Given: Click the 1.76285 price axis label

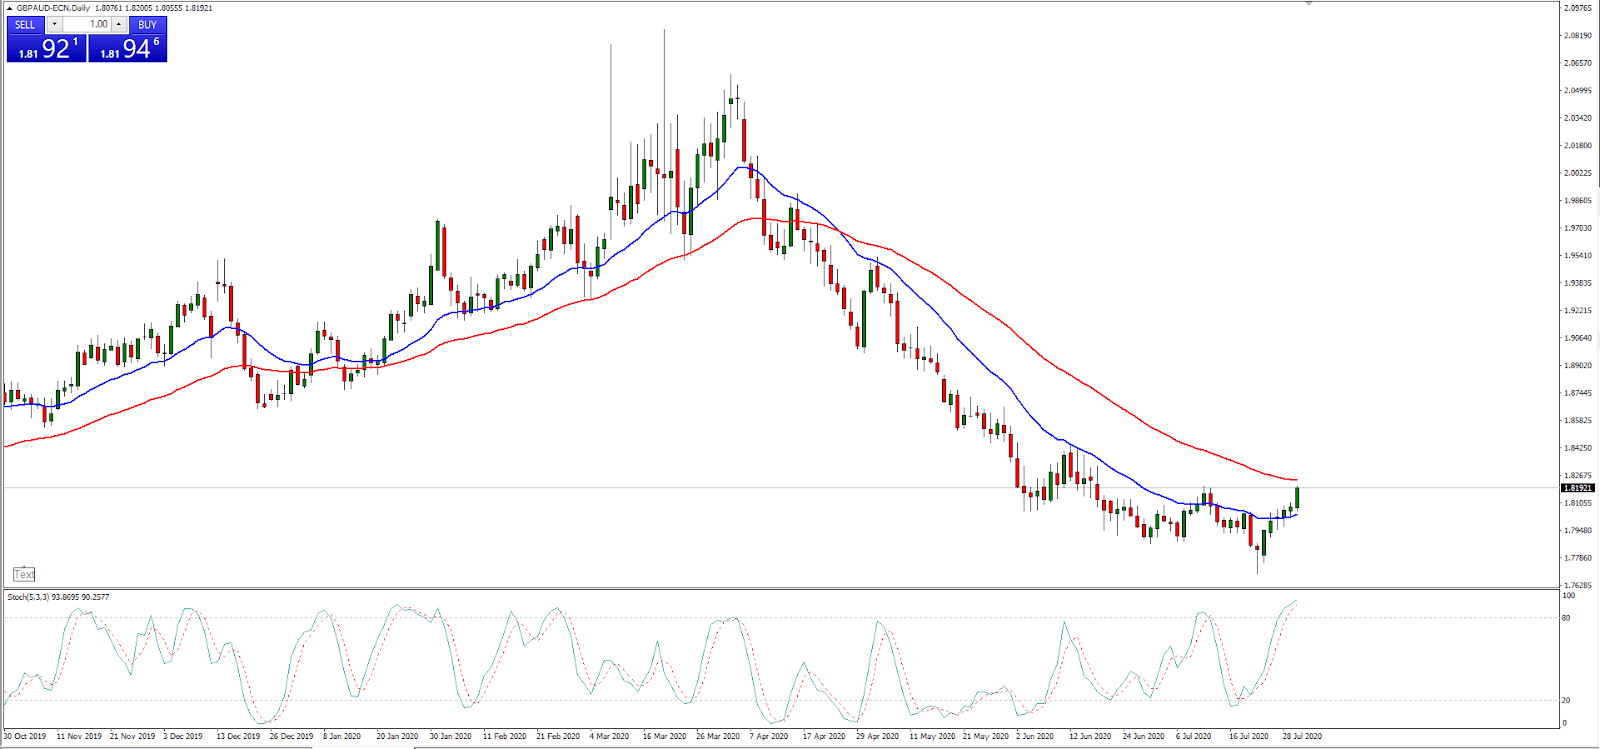Looking at the screenshot, I should coord(1577,585).
